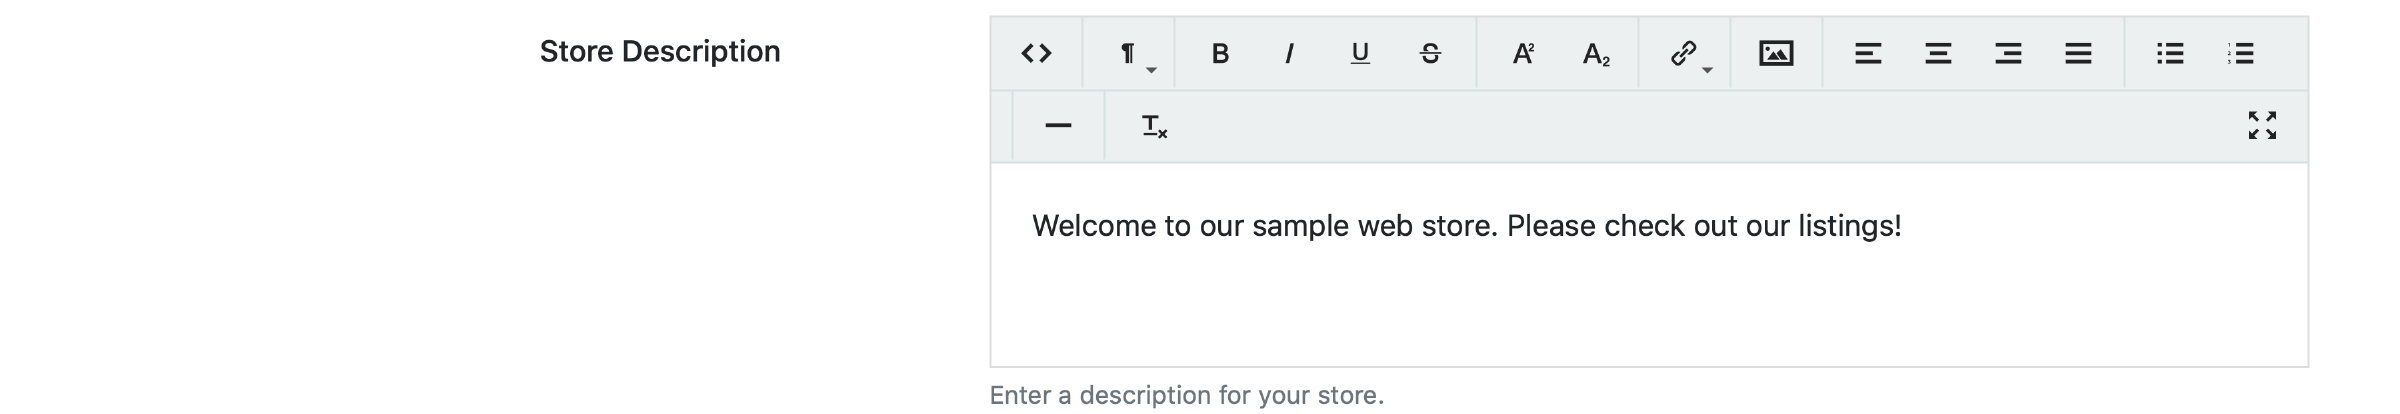Insert ordered numbered list
2400x414 pixels.
click(2241, 54)
